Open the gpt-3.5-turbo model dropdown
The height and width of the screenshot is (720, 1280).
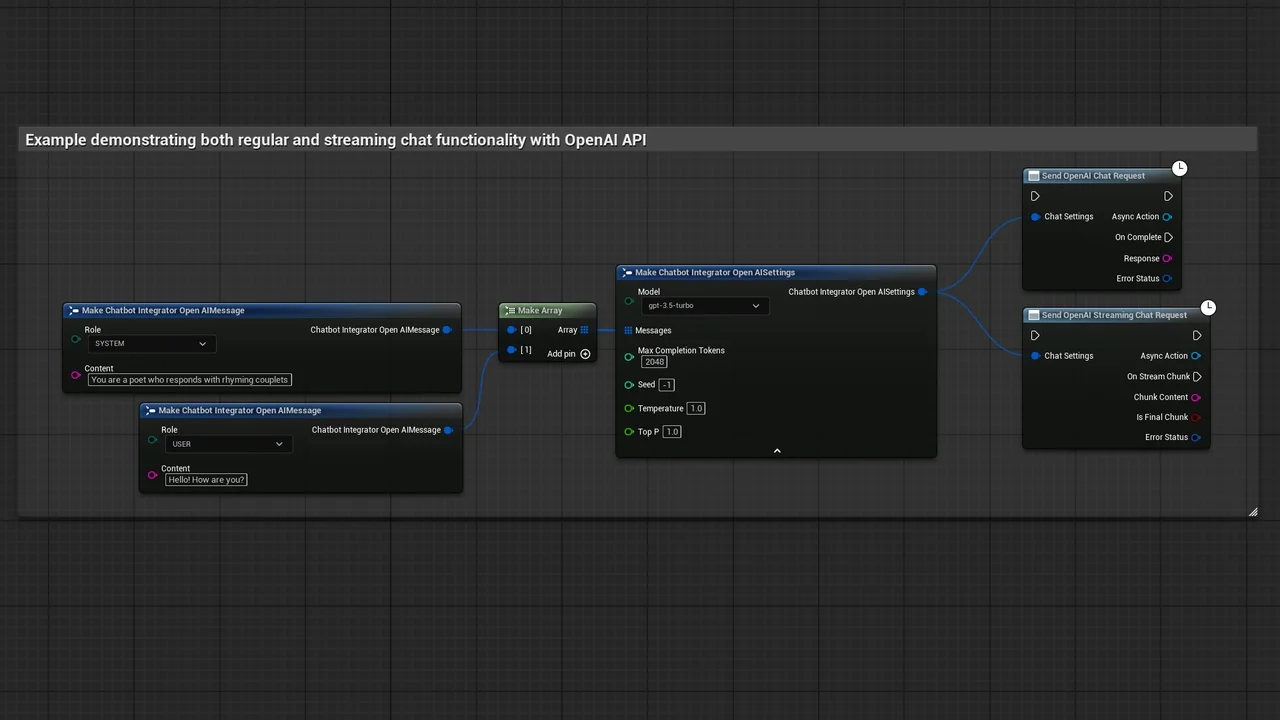click(x=704, y=306)
